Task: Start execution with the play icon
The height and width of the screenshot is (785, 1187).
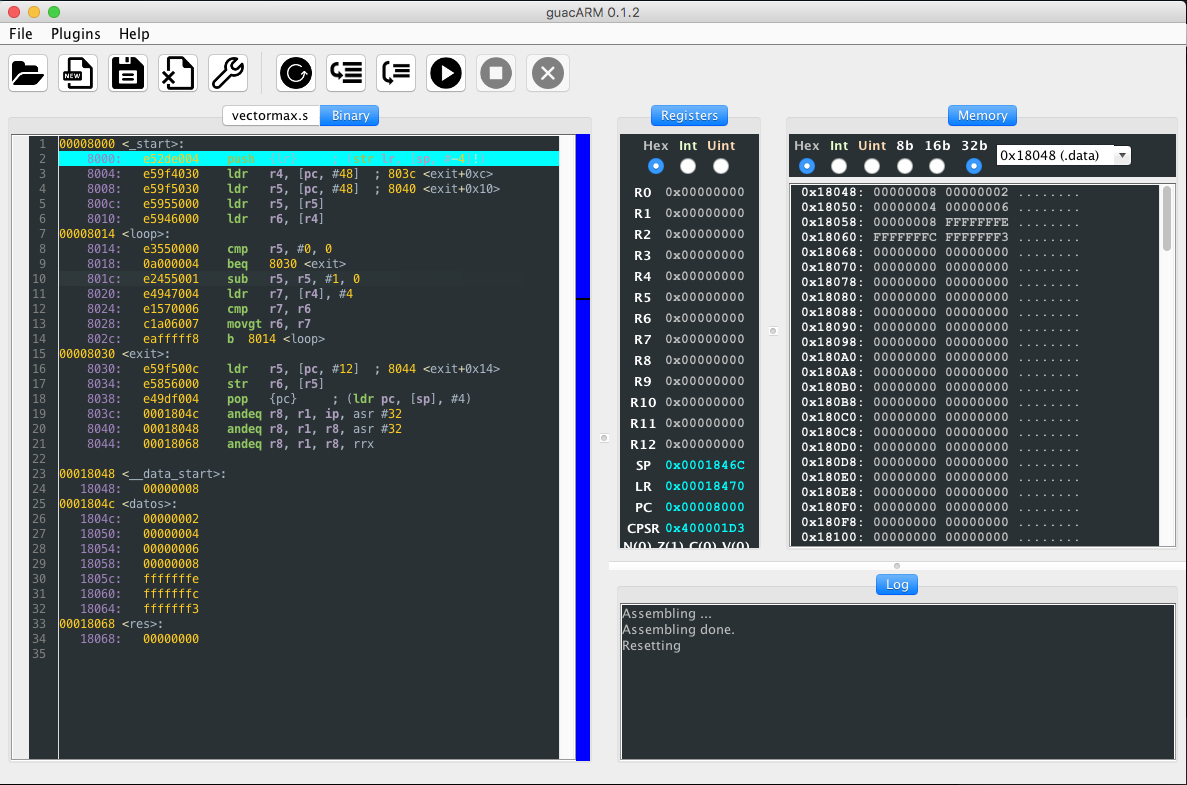Action: tap(446, 73)
